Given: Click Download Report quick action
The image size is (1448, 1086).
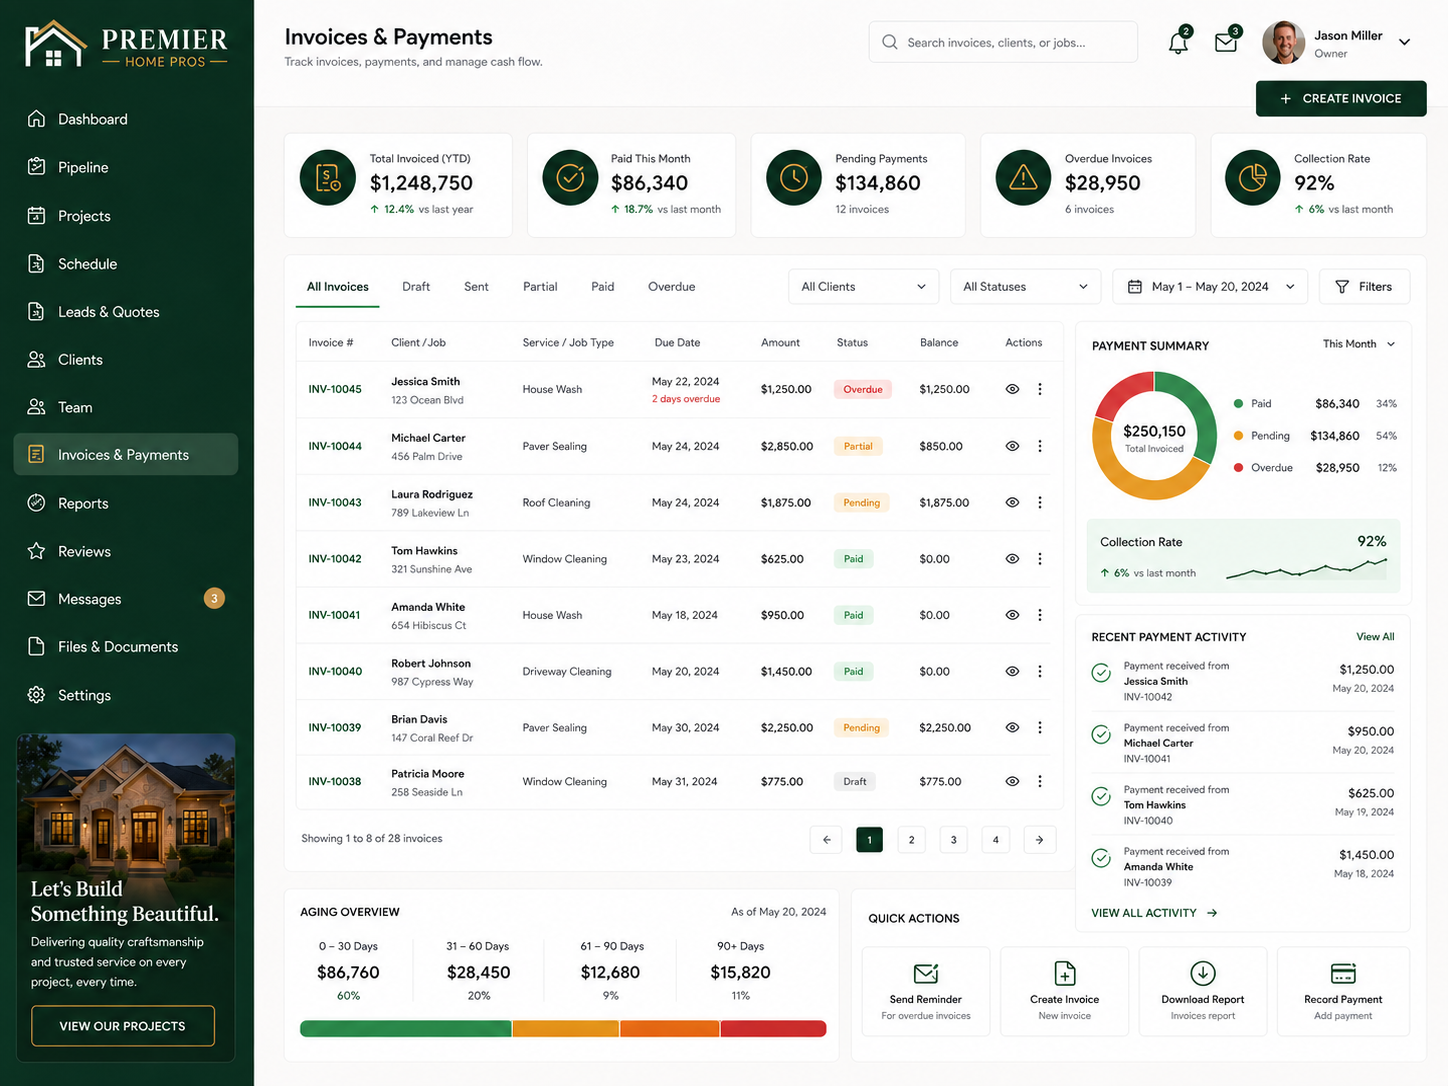Looking at the screenshot, I should pyautogui.click(x=1203, y=991).
